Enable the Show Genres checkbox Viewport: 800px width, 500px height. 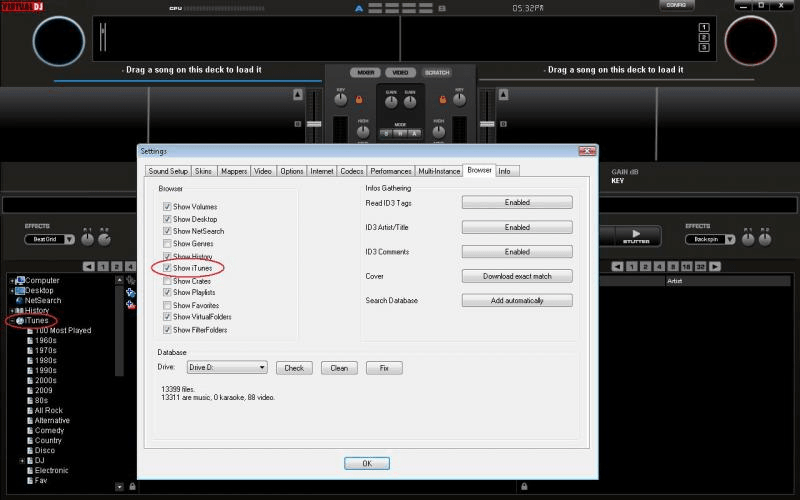pyautogui.click(x=166, y=244)
